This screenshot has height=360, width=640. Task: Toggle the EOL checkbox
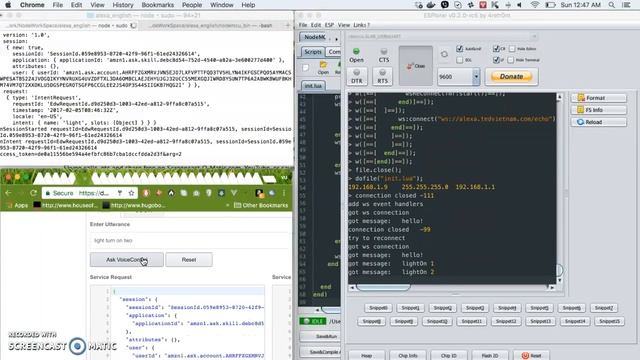point(460,60)
